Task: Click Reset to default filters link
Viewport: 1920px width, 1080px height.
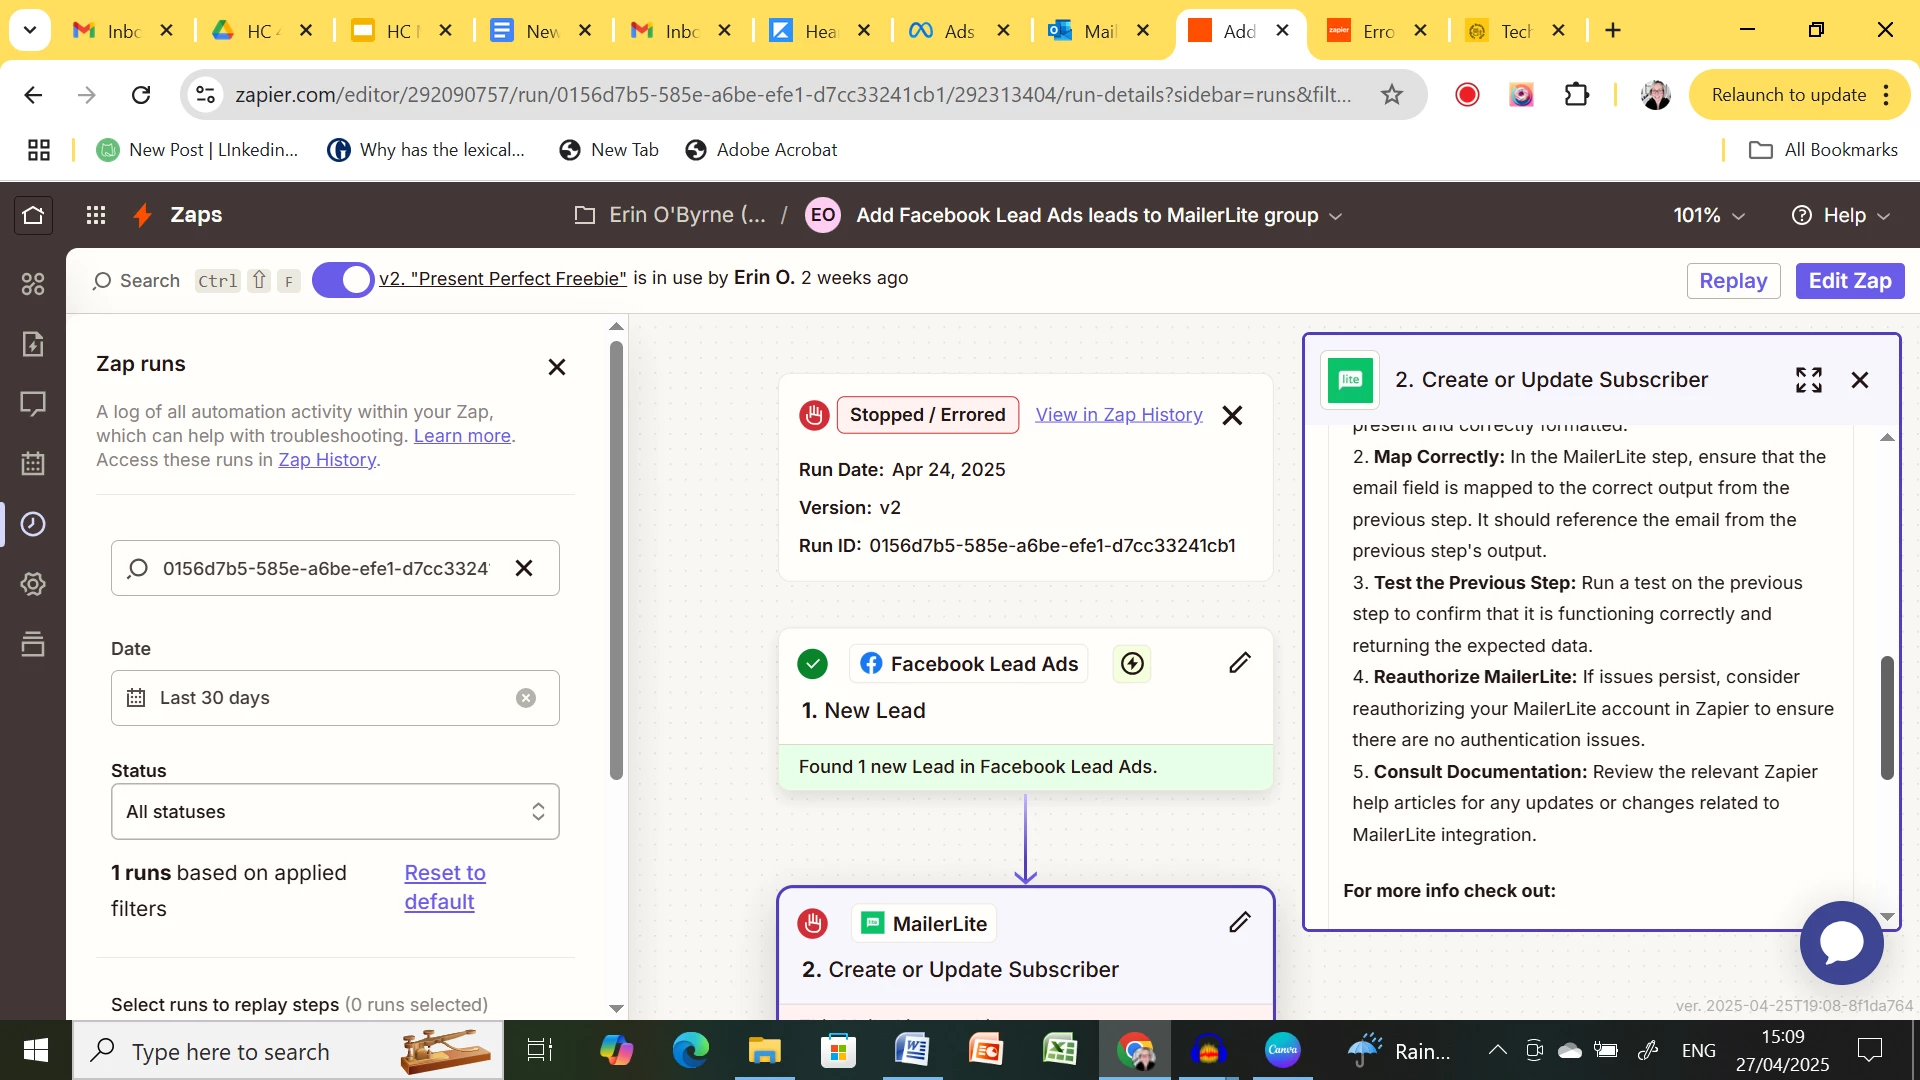Action: pyautogui.click(x=445, y=887)
